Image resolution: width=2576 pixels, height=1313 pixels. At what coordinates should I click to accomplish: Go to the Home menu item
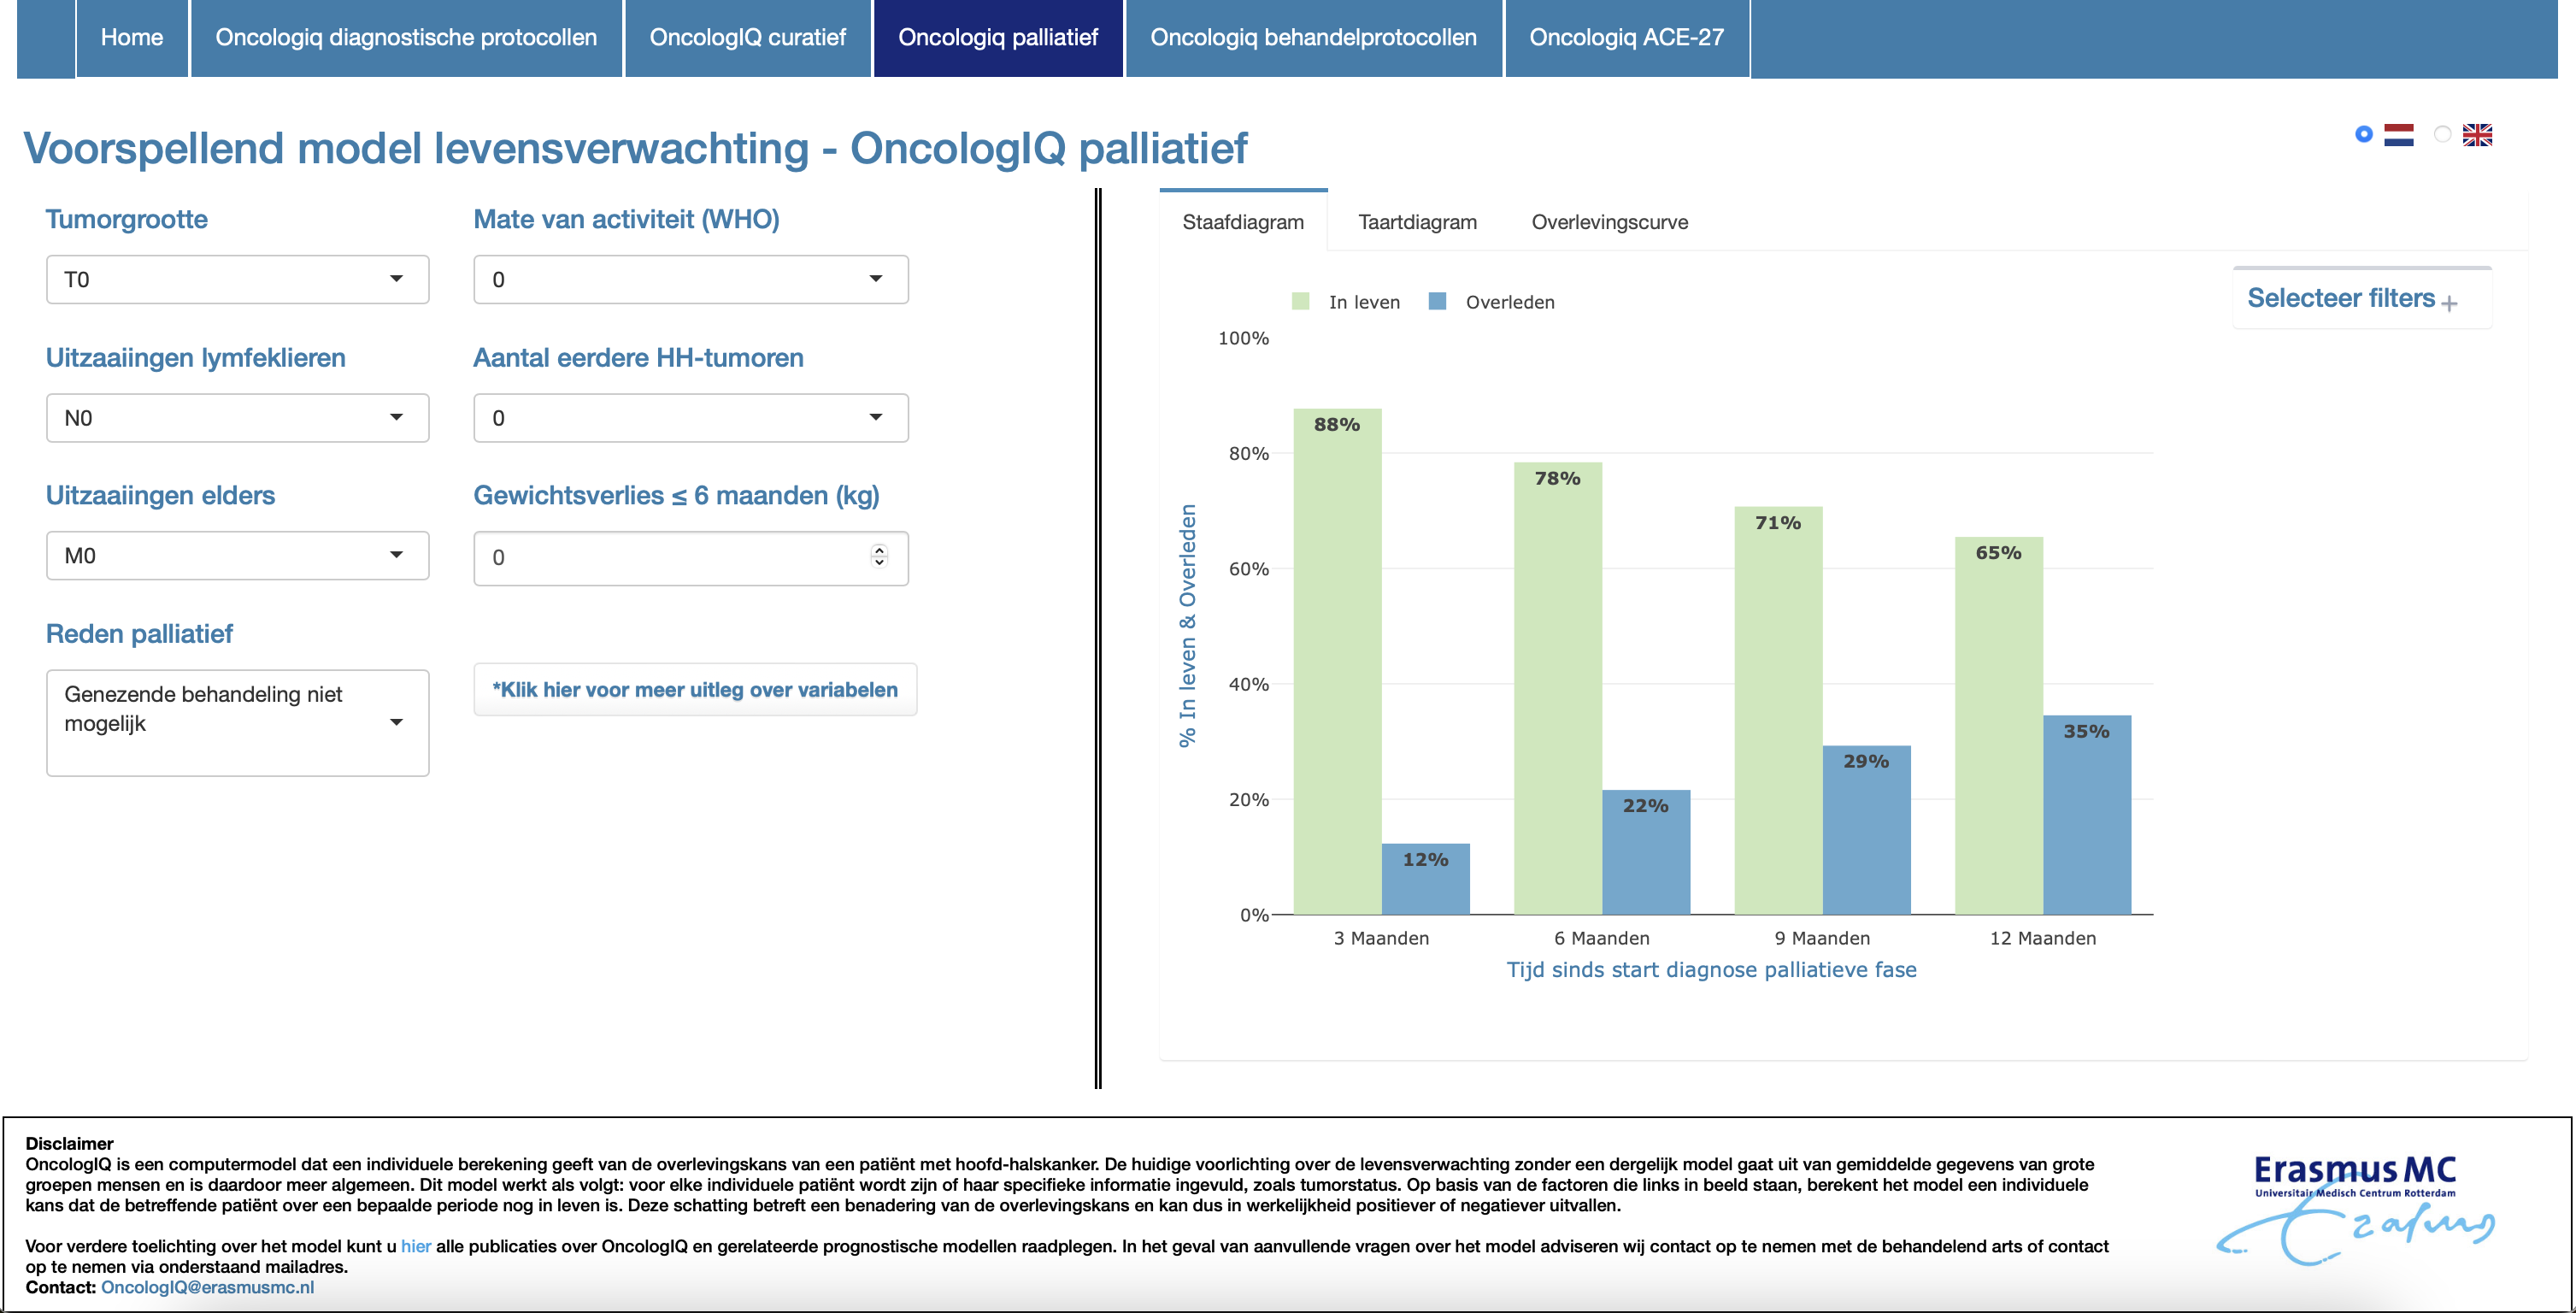pos(132,38)
